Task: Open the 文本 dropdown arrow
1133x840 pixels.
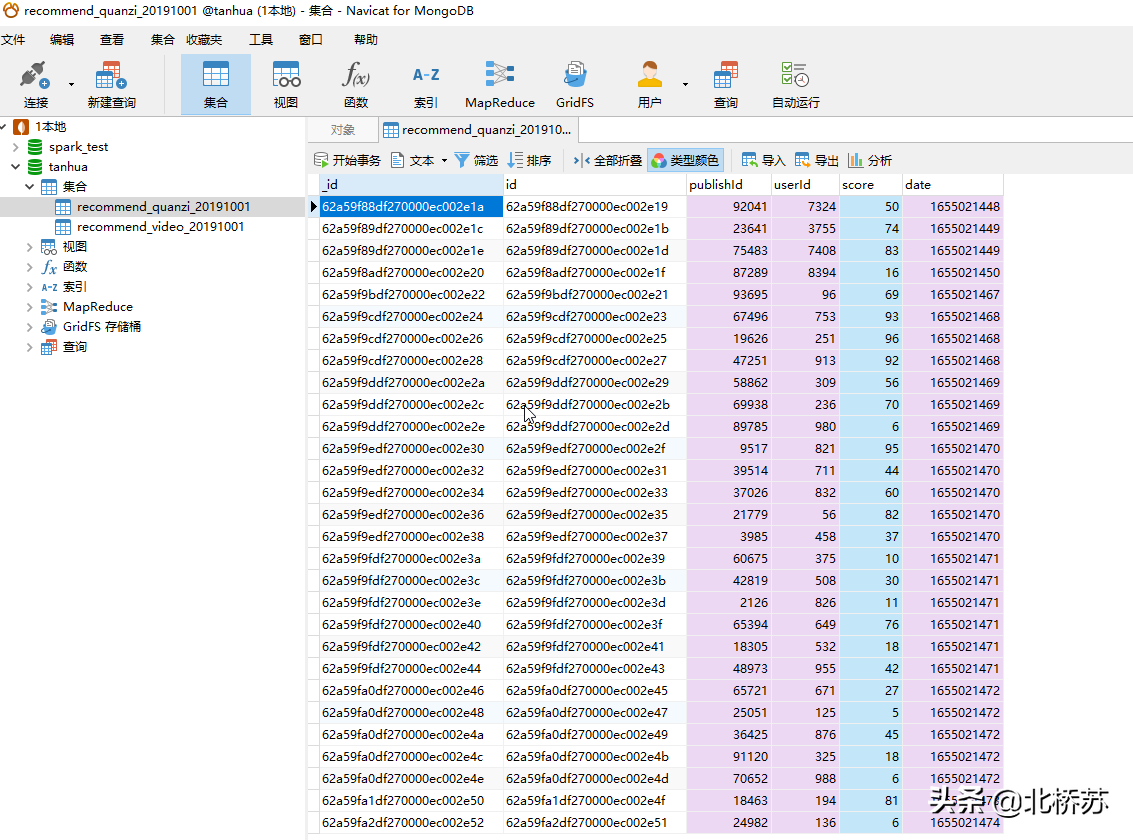Action: (444, 160)
